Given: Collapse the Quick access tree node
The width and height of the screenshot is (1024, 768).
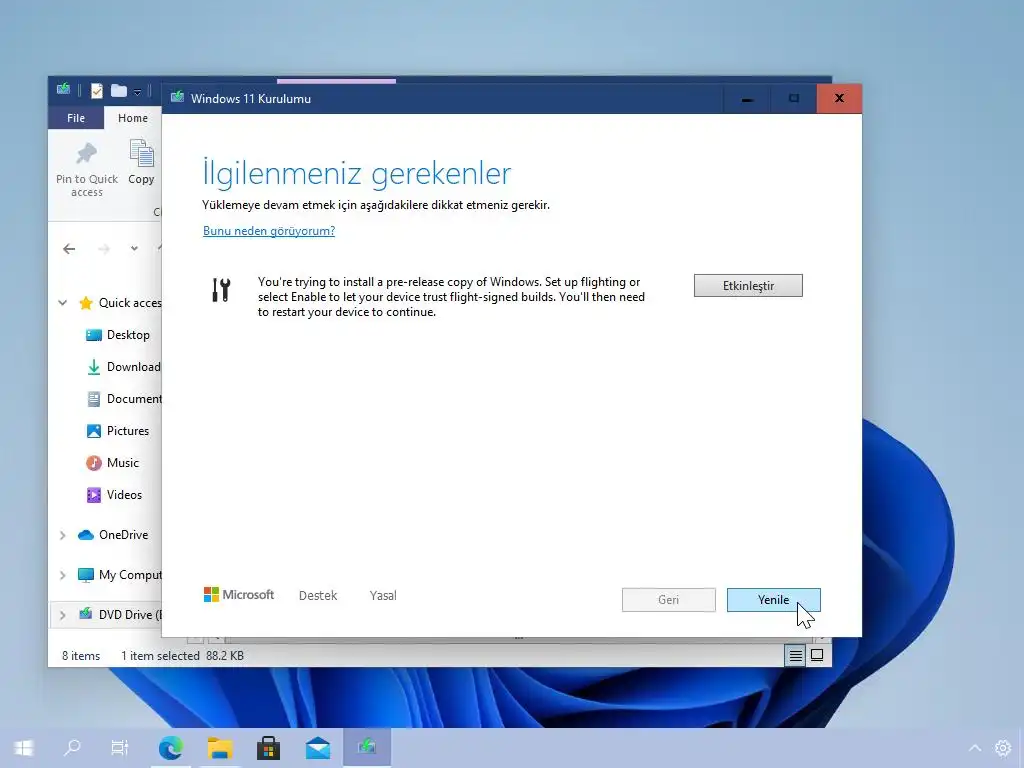Looking at the screenshot, I should (x=63, y=302).
